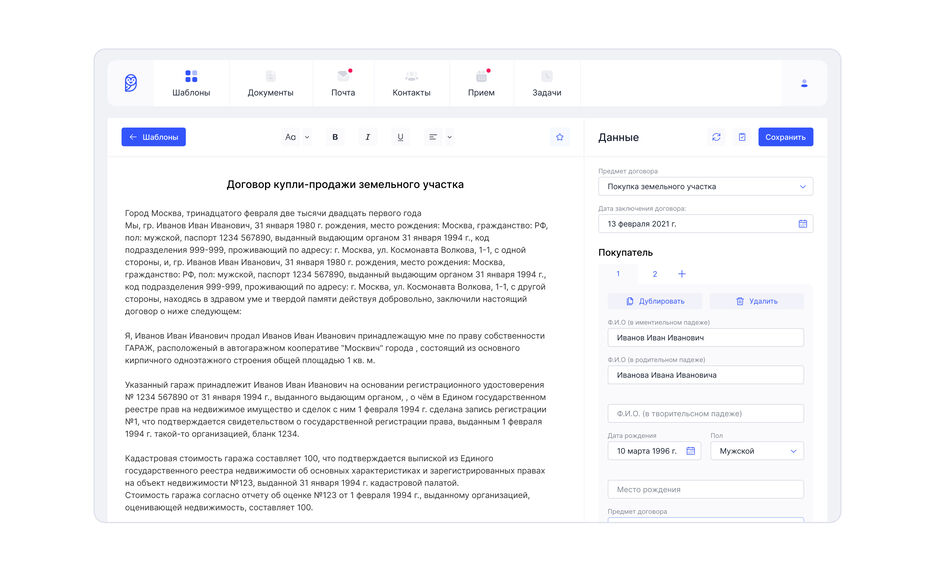Click the refresh data icon

pos(716,137)
